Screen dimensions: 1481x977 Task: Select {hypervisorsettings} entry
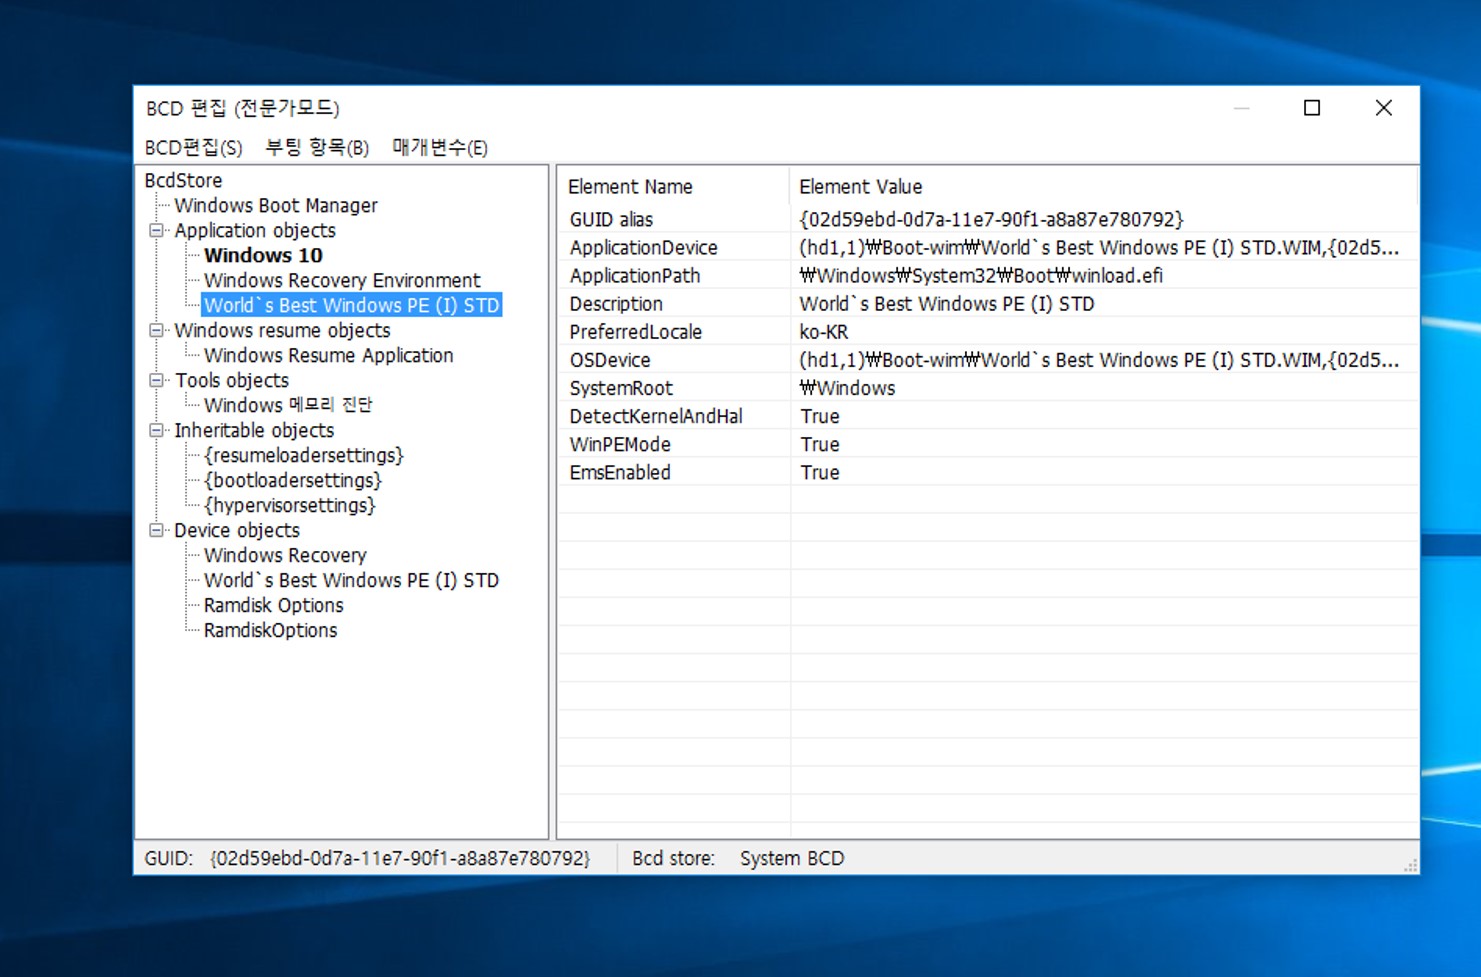[290, 506]
